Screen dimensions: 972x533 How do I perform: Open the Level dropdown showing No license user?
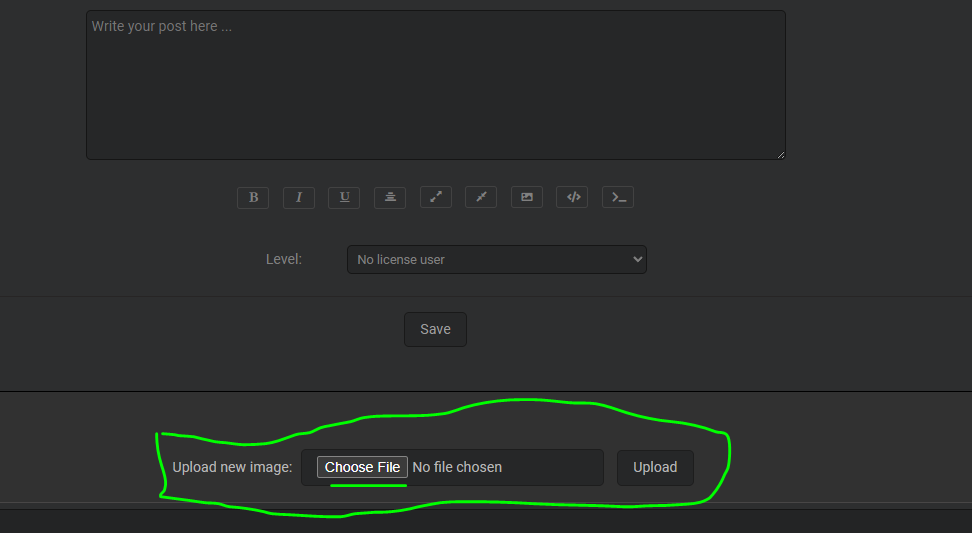[x=497, y=260]
